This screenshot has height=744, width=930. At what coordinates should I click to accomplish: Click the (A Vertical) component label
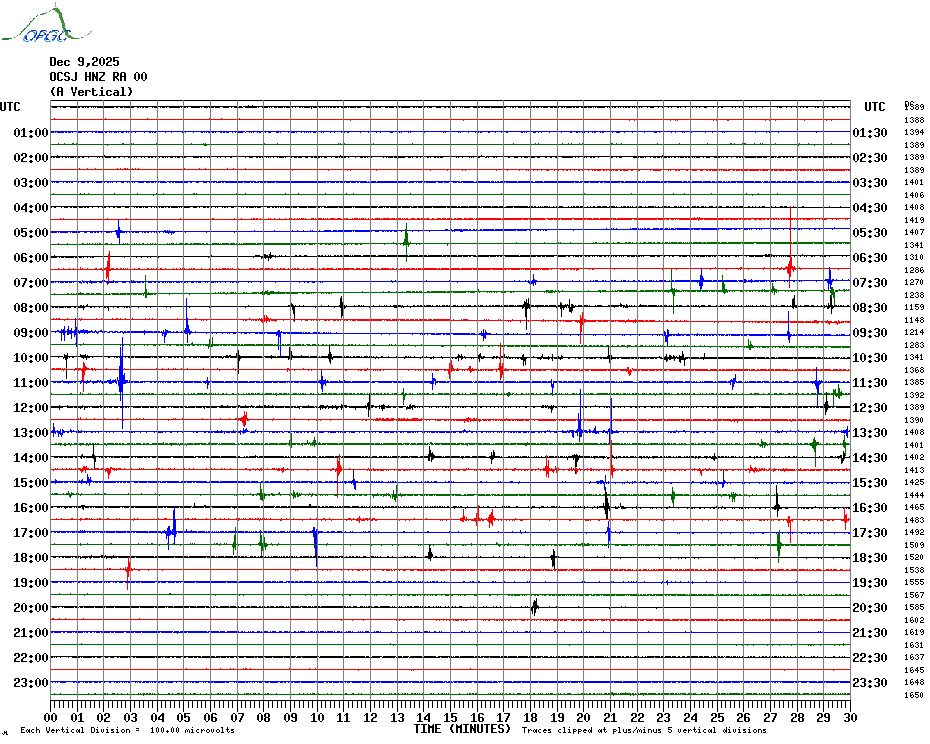(x=90, y=92)
